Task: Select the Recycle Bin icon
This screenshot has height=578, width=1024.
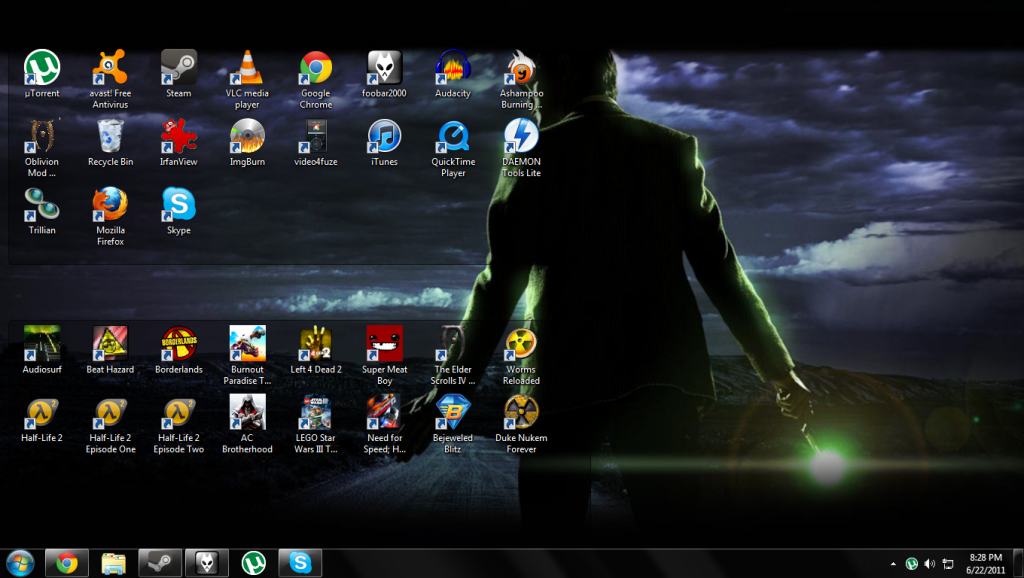Action: point(110,137)
